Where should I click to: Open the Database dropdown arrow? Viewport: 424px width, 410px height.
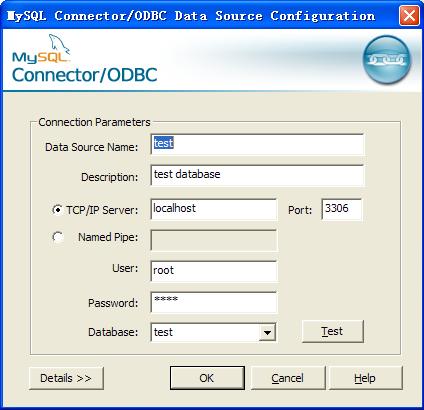[x=267, y=332]
